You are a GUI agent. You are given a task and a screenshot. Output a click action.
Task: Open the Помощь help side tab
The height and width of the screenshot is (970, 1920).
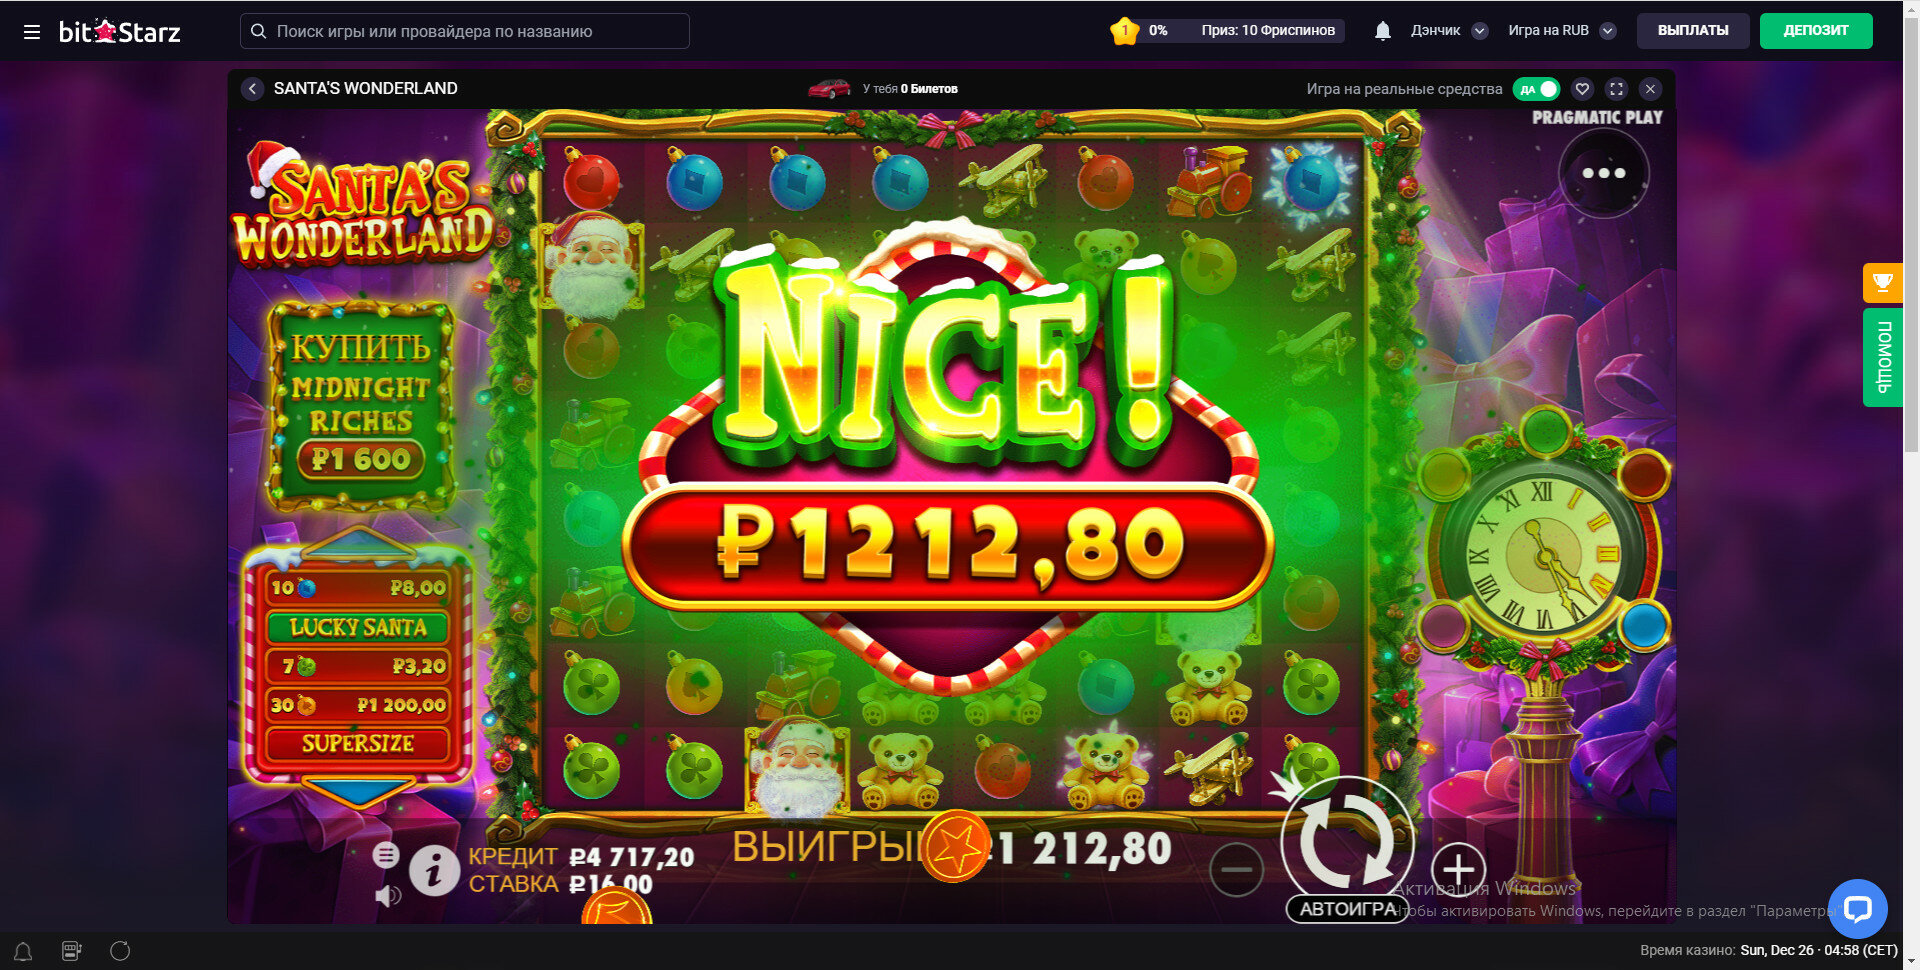tap(1882, 357)
